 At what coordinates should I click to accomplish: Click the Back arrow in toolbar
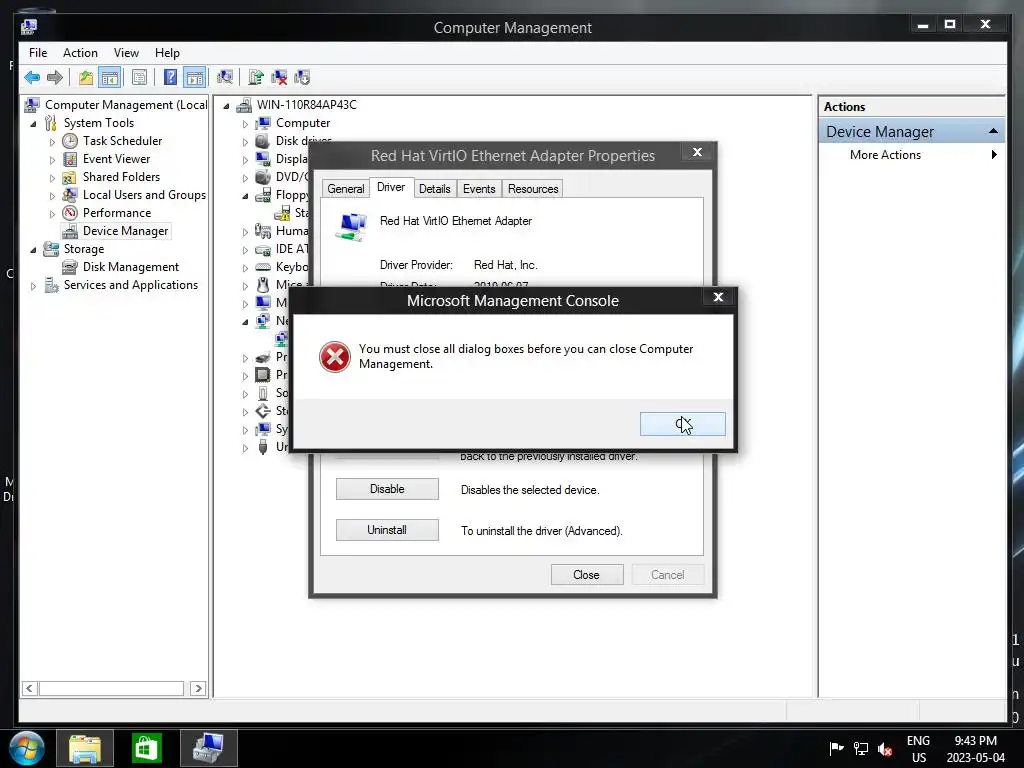click(32, 78)
